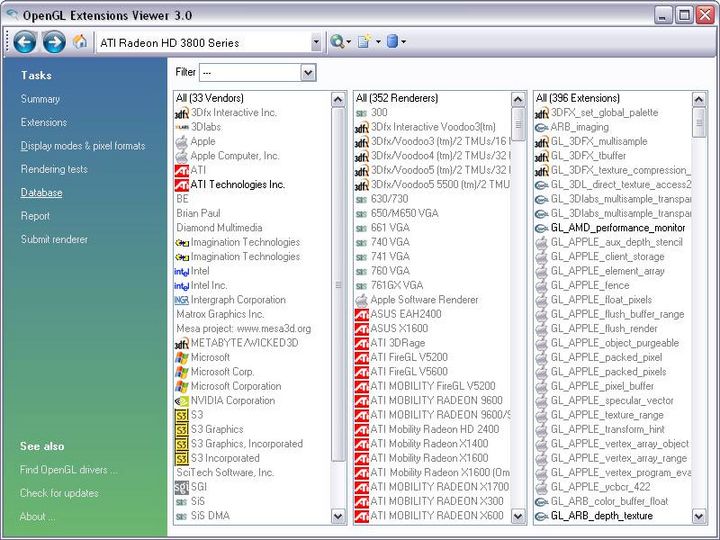Click extensions list scroll down arrow
Screen dimensions: 720x540
coord(699,516)
